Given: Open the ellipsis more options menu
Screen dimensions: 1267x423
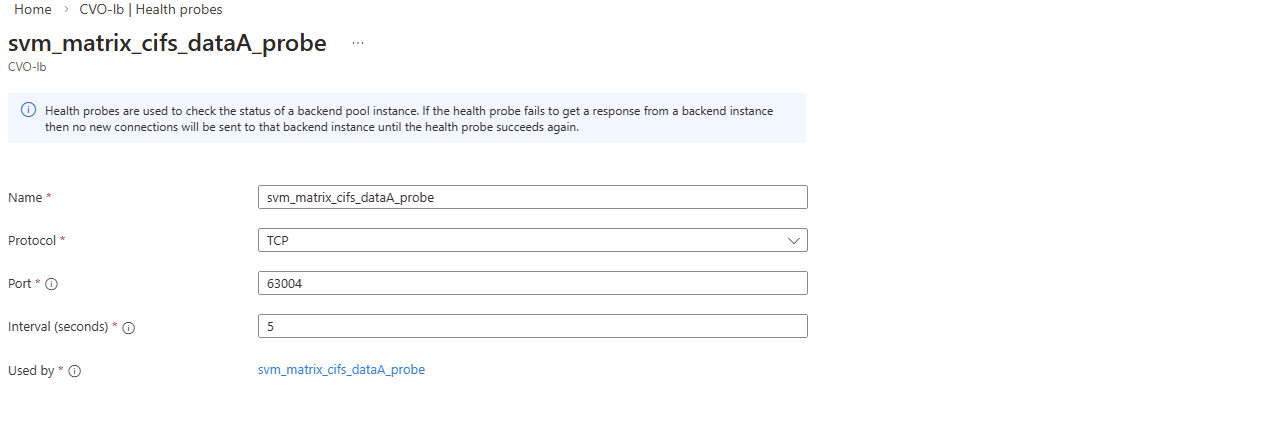Looking at the screenshot, I should coord(358,44).
